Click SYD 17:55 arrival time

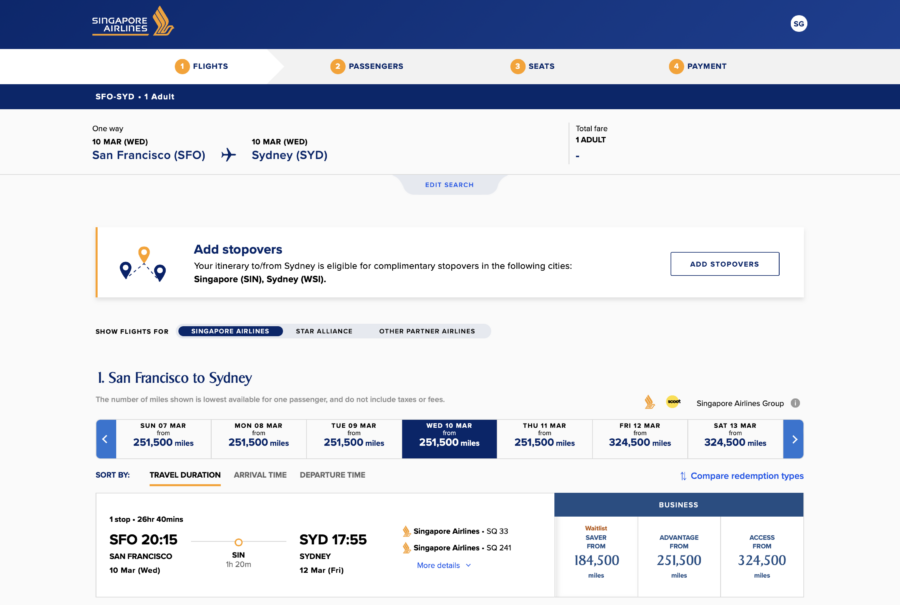(x=333, y=540)
